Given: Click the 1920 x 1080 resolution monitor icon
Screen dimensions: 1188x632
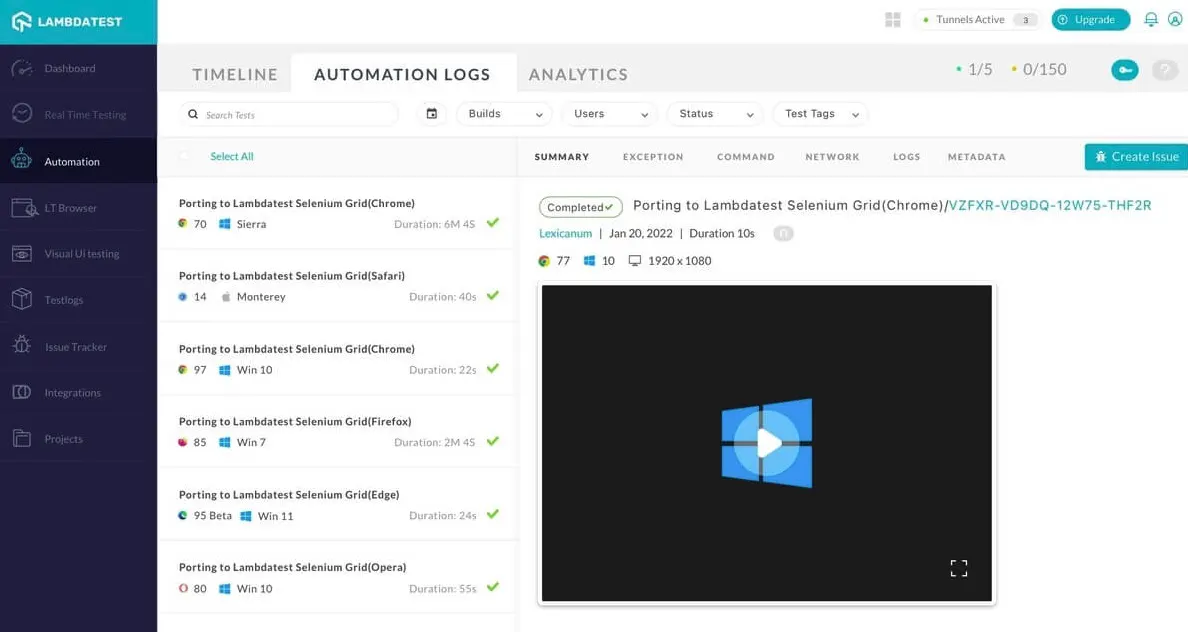Looking at the screenshot, I should tap(635, 261).
